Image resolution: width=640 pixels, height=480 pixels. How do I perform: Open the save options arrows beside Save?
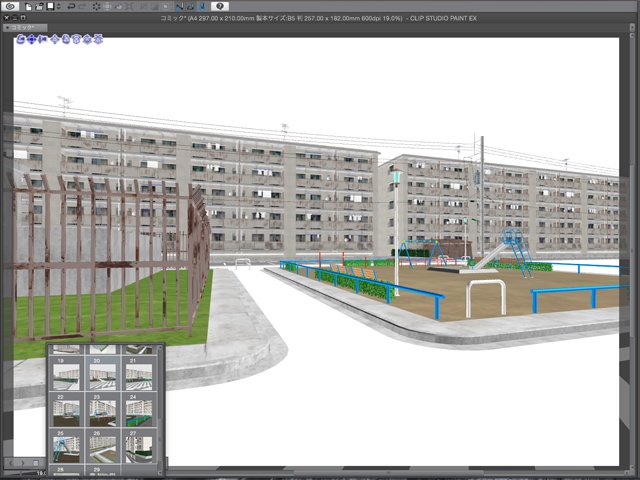pyautogui.click(x=58, y=7)
